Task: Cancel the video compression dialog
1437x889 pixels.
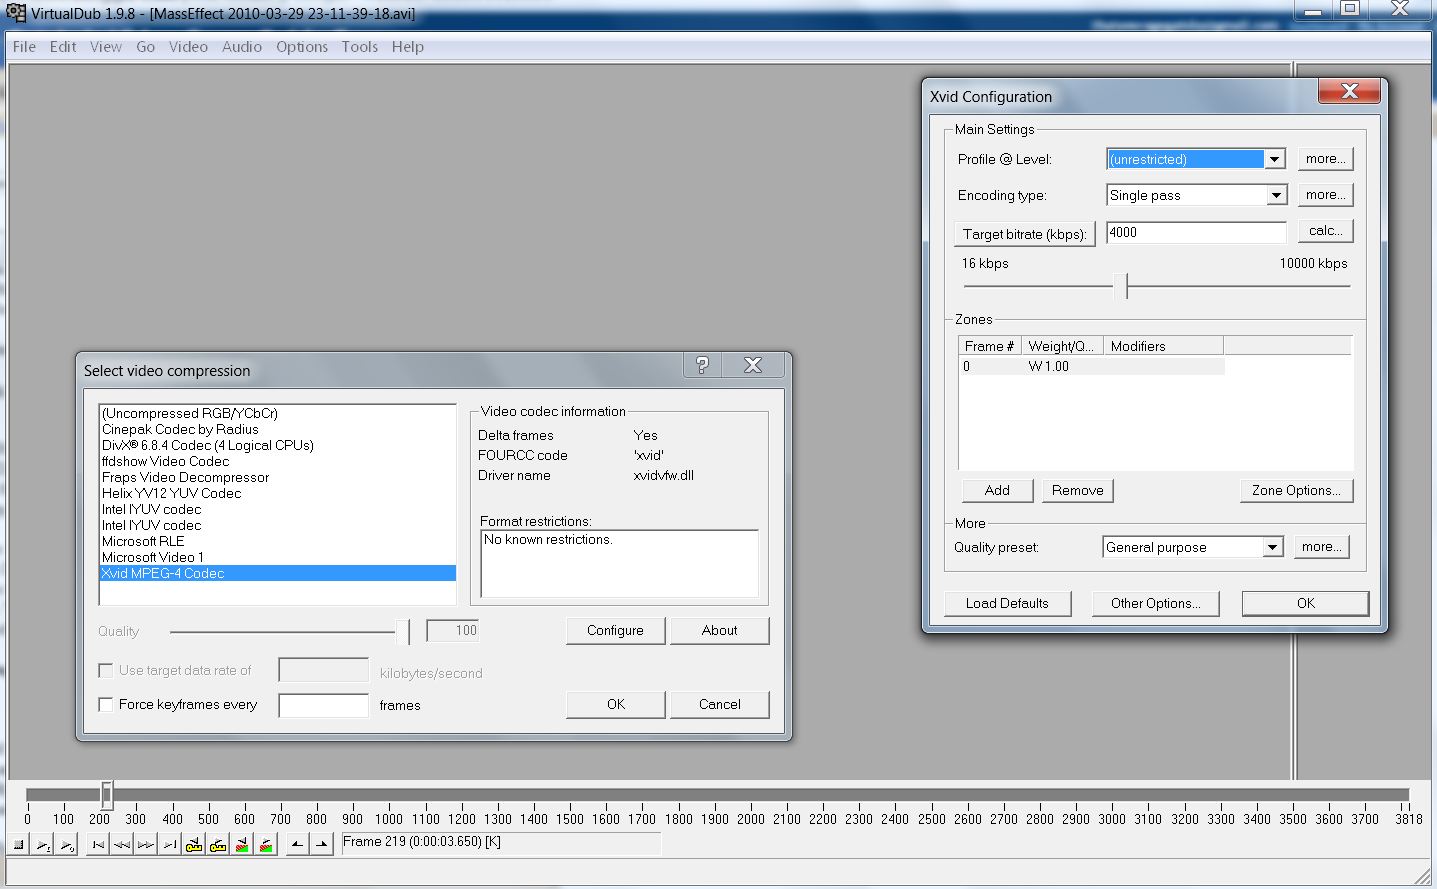Action: point(719,704)
